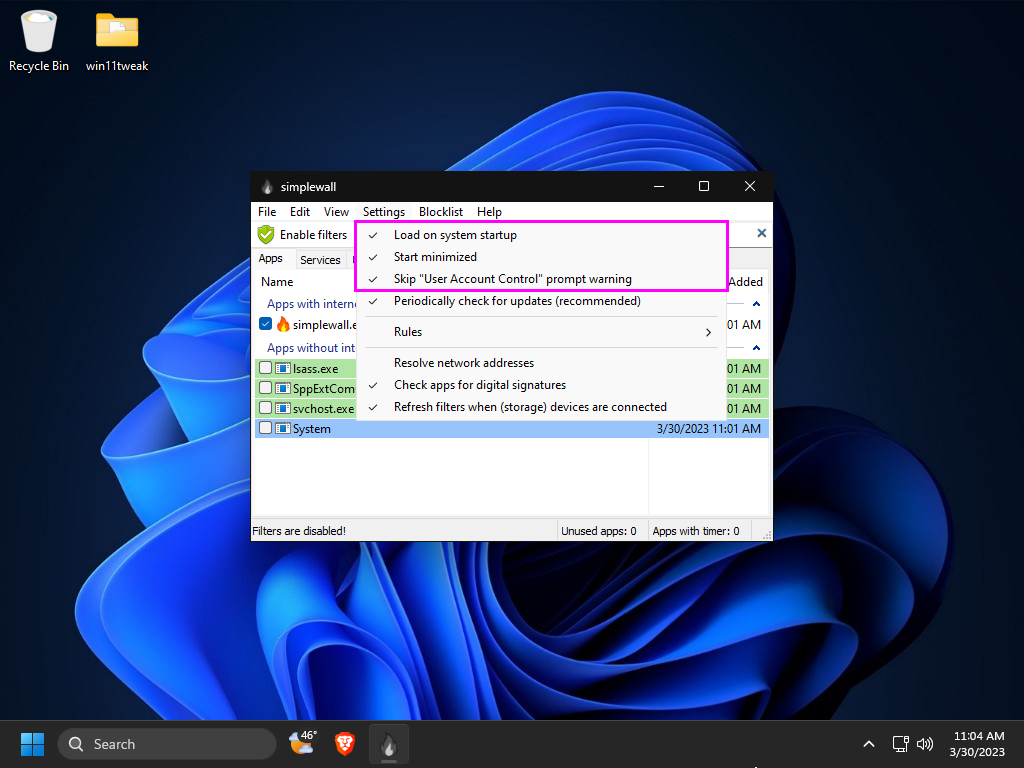Sort list by the Name column header
Viewport: 1024px width, 768px height.
click(x=277, y=281)
